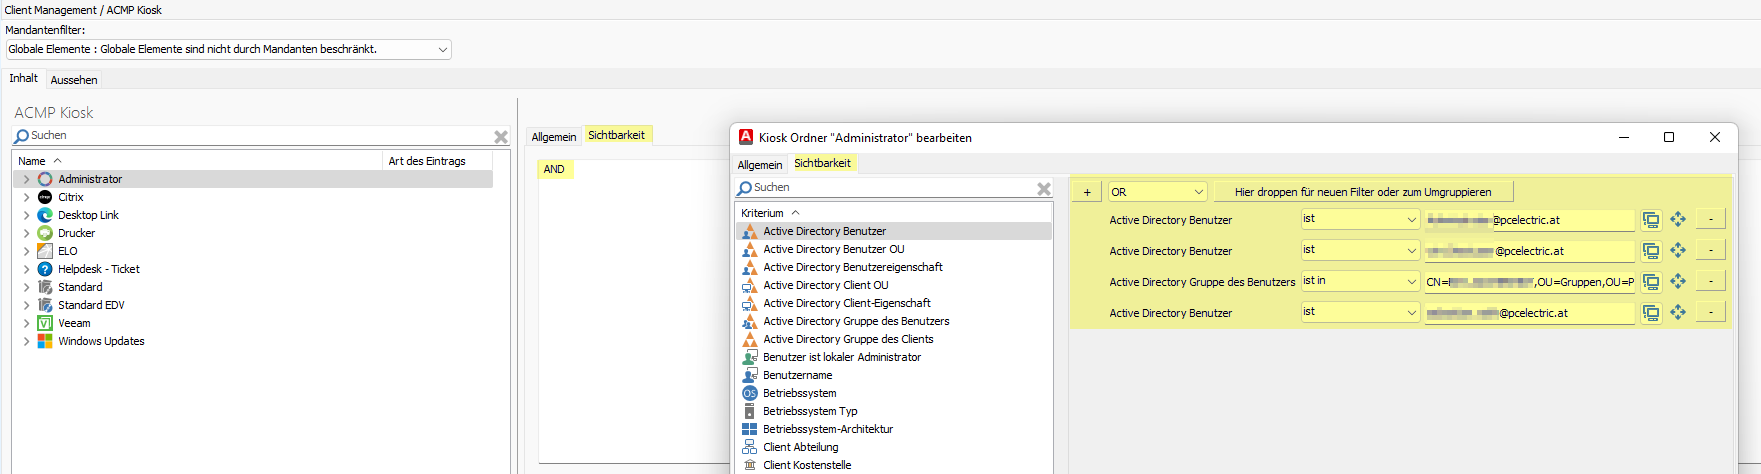This screenshot has width=1761, height=474.
Task: Select 'Betriebssystem Typ' criterion
Action: pos(810,411)
